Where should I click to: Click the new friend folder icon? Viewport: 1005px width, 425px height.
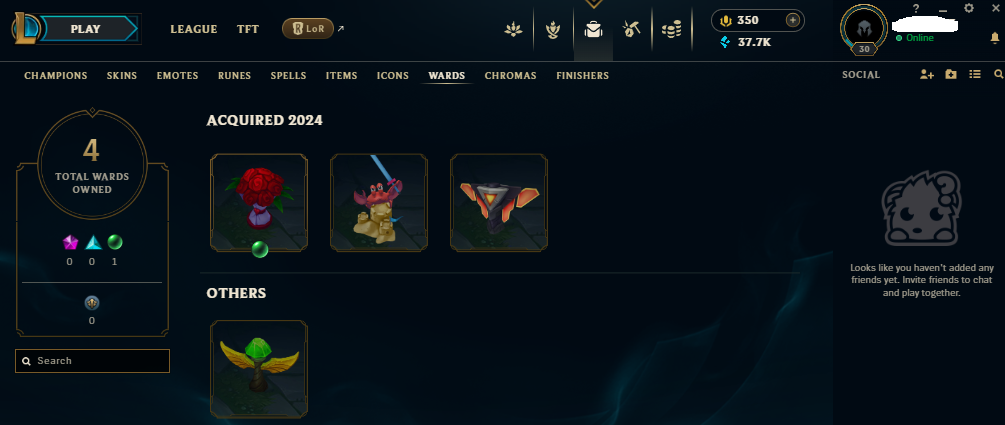tap(951, 74)
